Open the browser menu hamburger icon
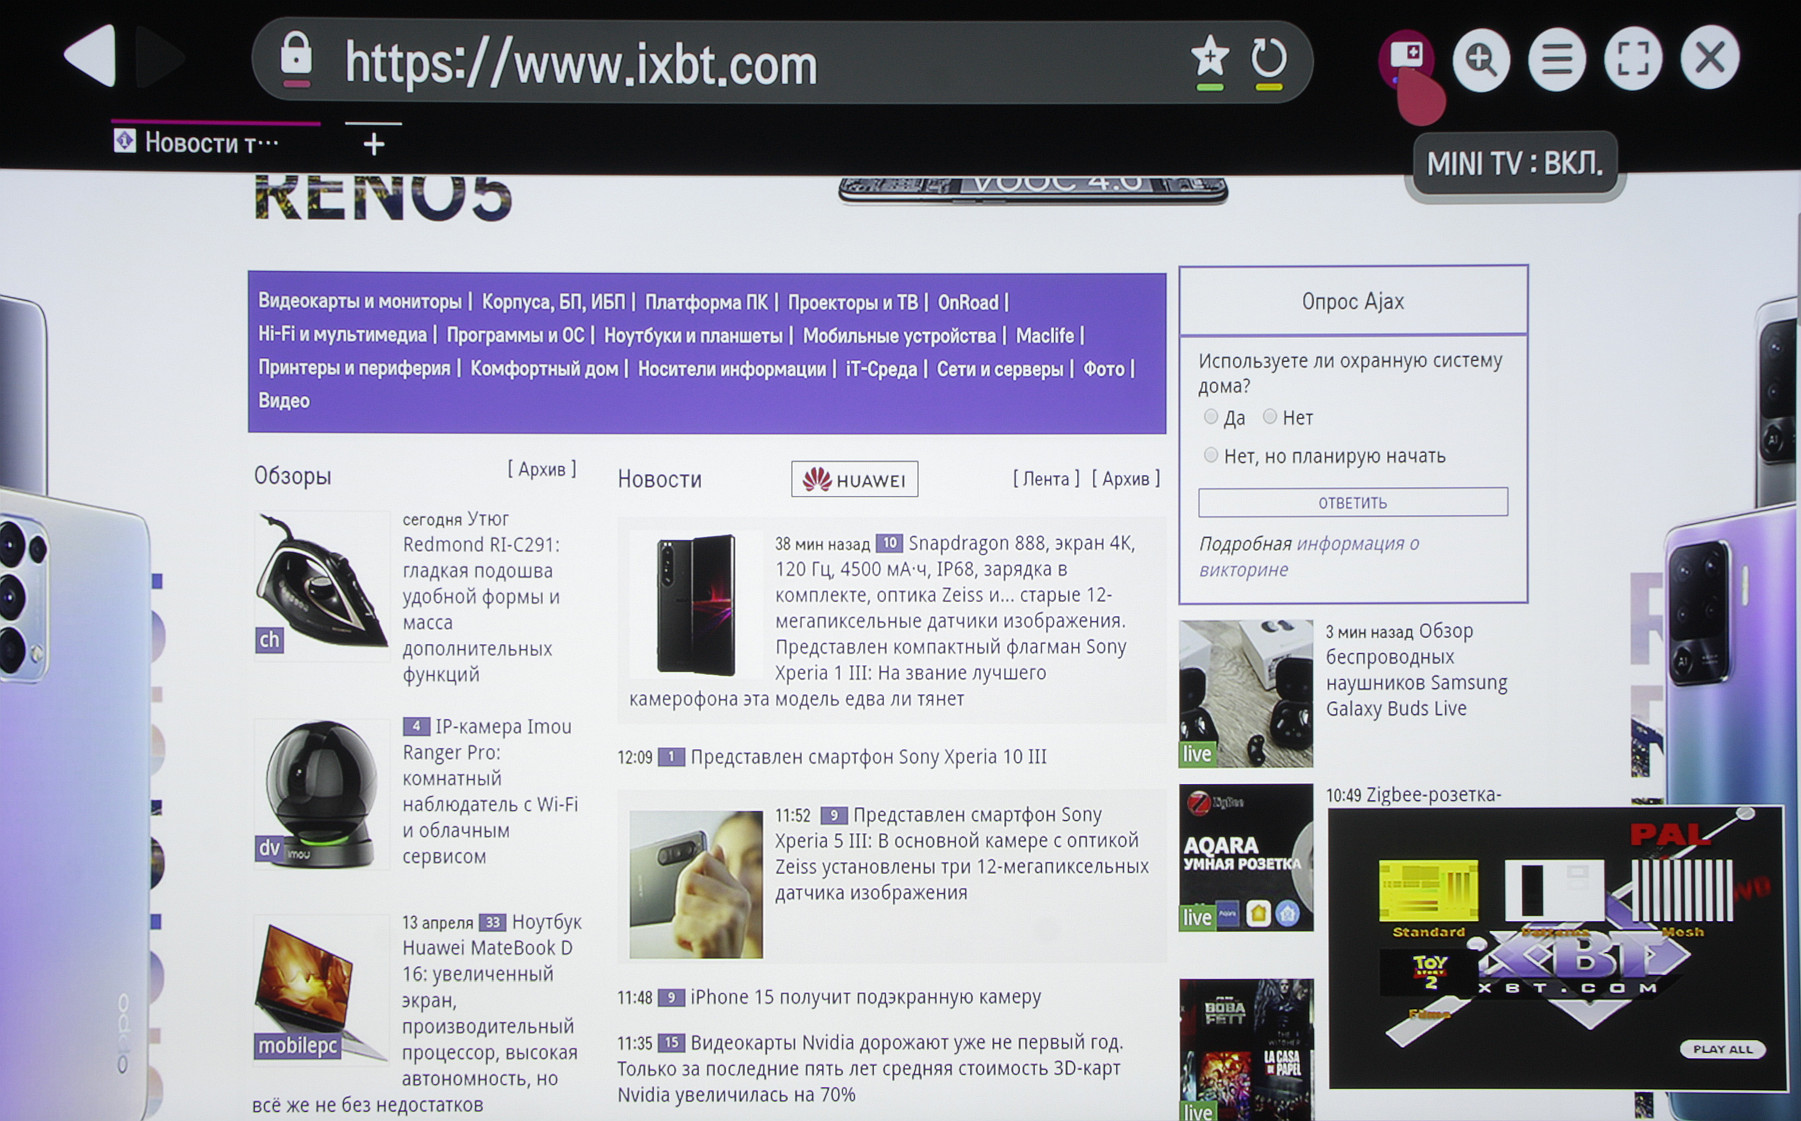1801x1121 pixels. [x=1557, y=59]
